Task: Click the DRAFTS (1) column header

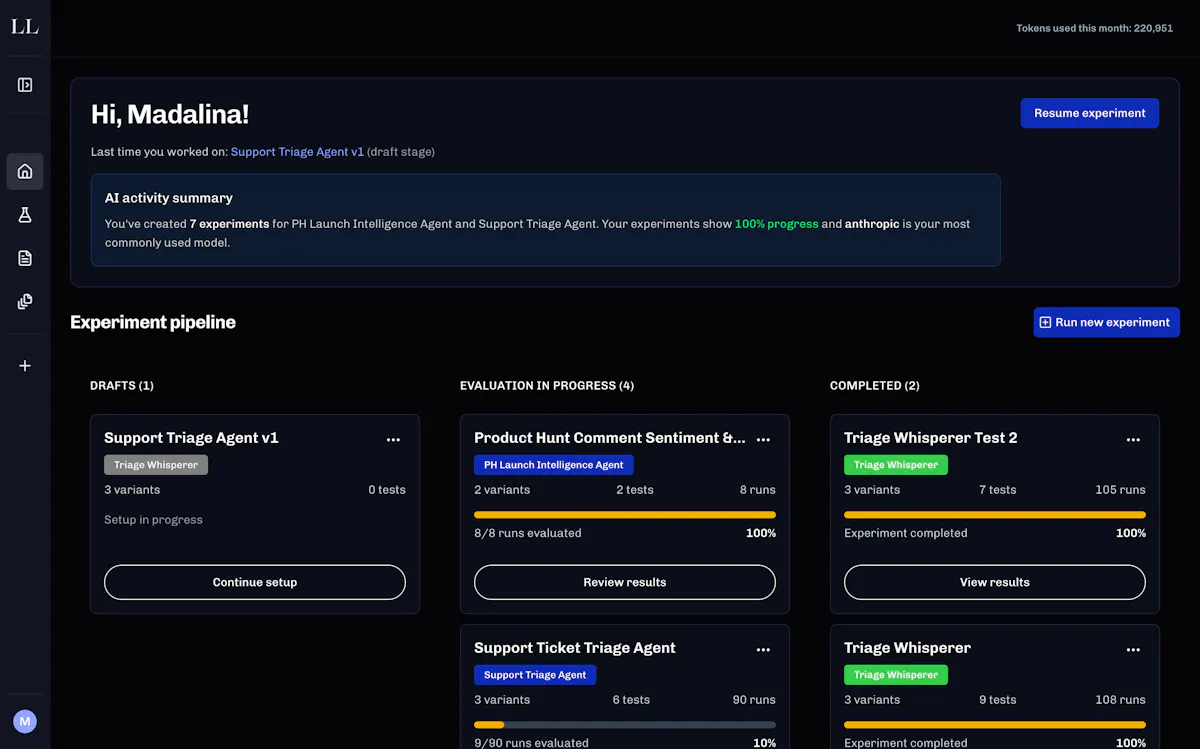Action: click(x=122, y=385)
